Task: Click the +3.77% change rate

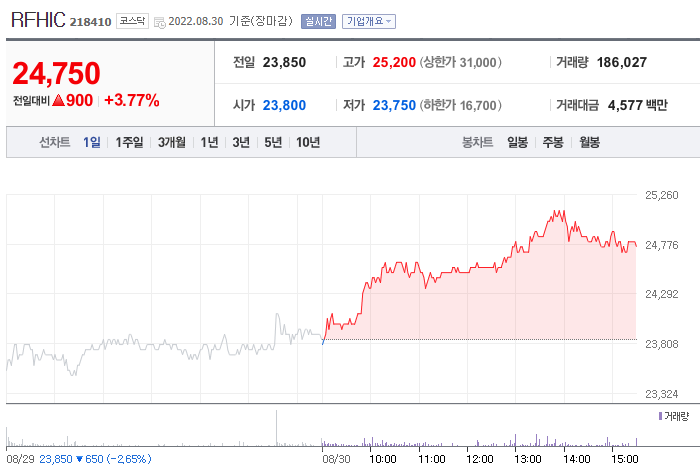Action: (132, 100)
